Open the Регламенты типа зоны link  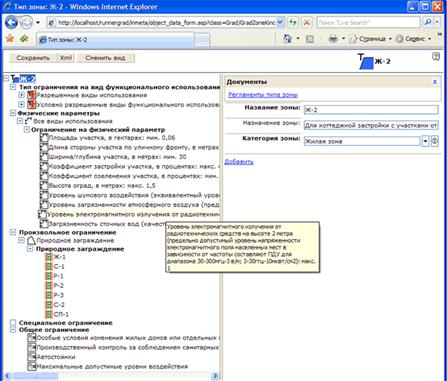263,95
